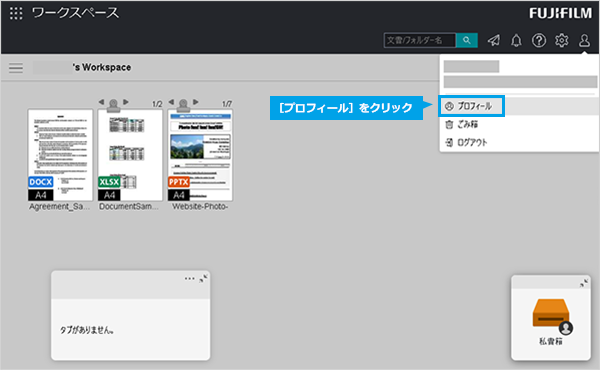Screen dimensions: 600x370
Task: Click the PPTX badge on Website-Photo file
Action: point(179,182)
